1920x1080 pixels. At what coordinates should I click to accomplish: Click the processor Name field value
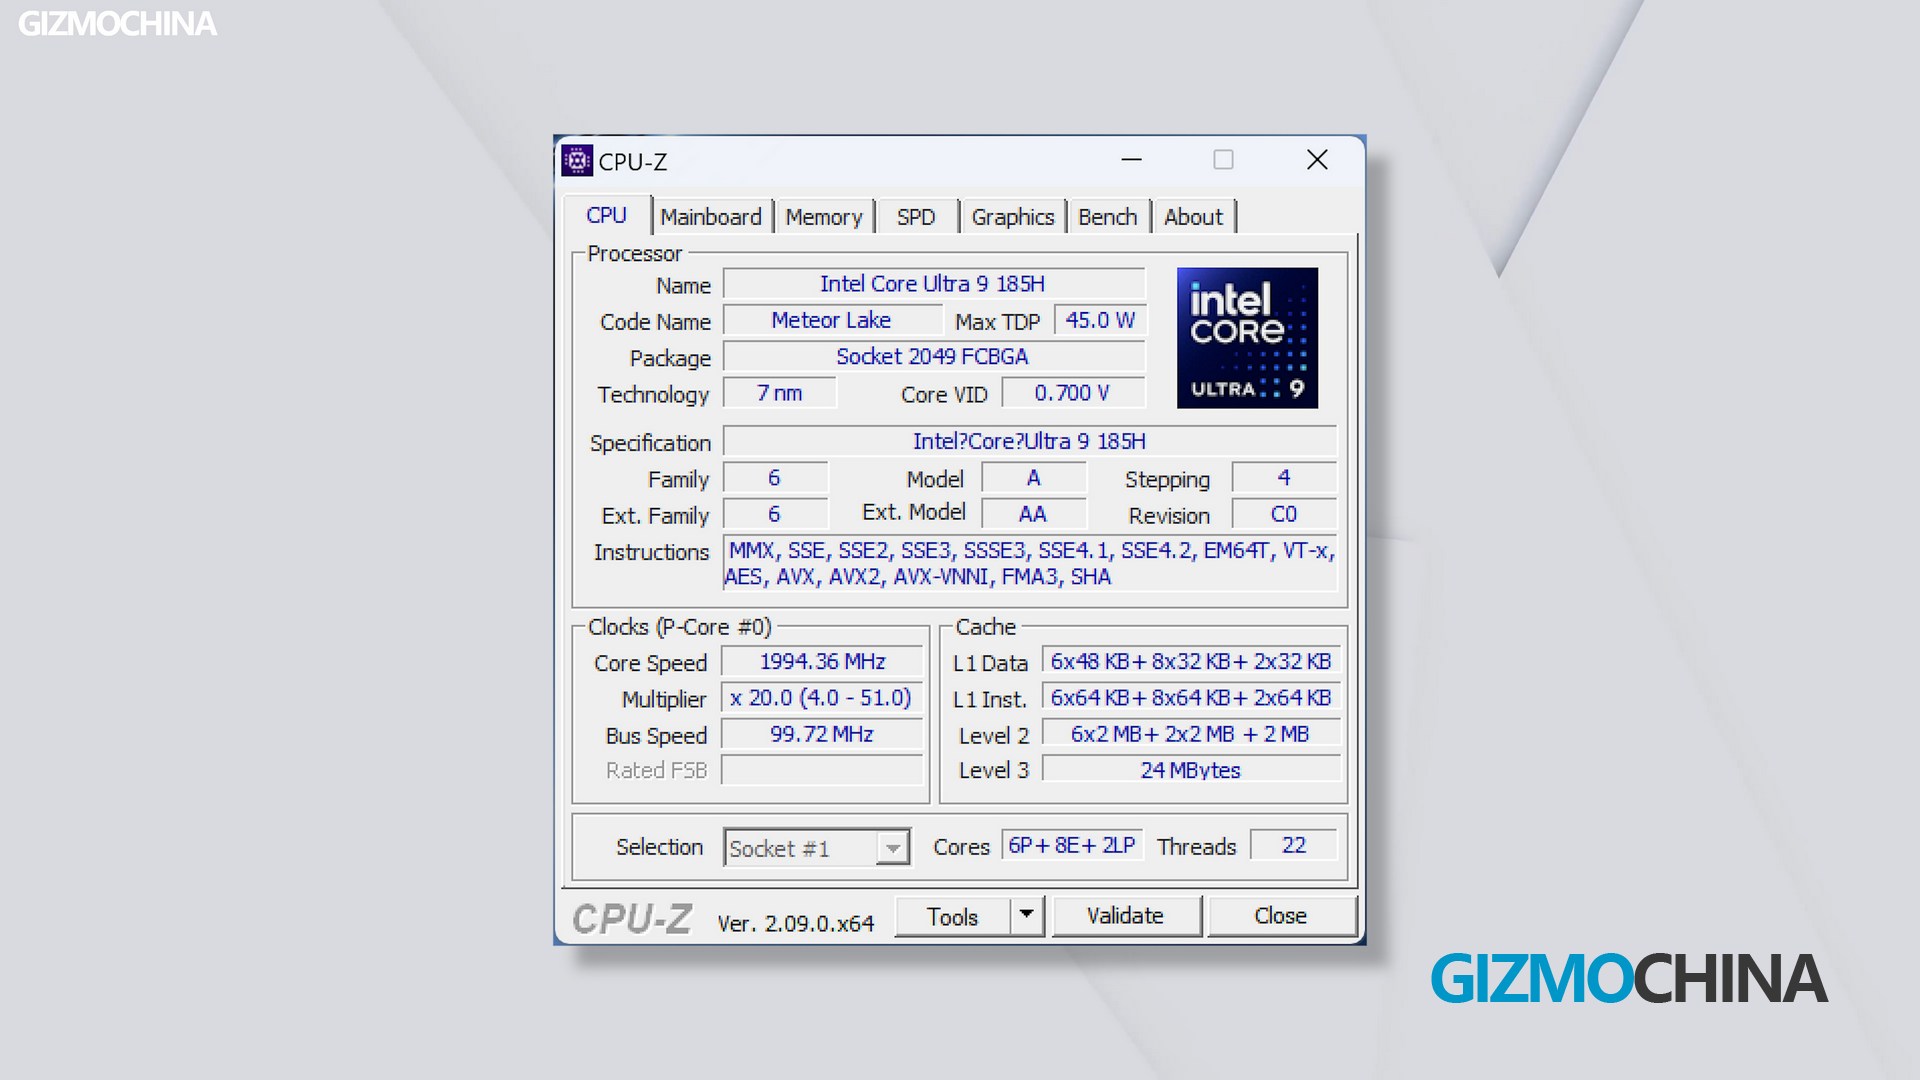(933, 284)
